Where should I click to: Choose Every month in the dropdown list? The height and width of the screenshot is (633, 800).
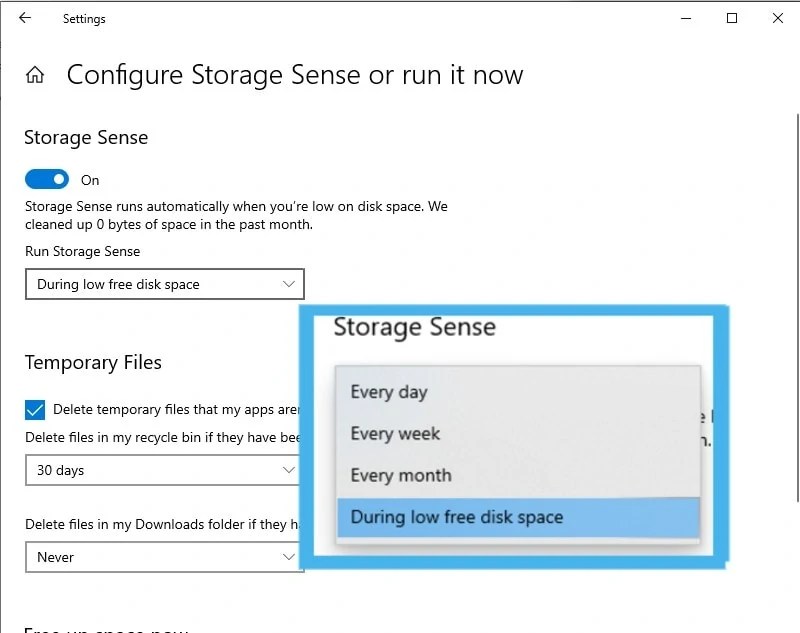[x=400, y=475]
